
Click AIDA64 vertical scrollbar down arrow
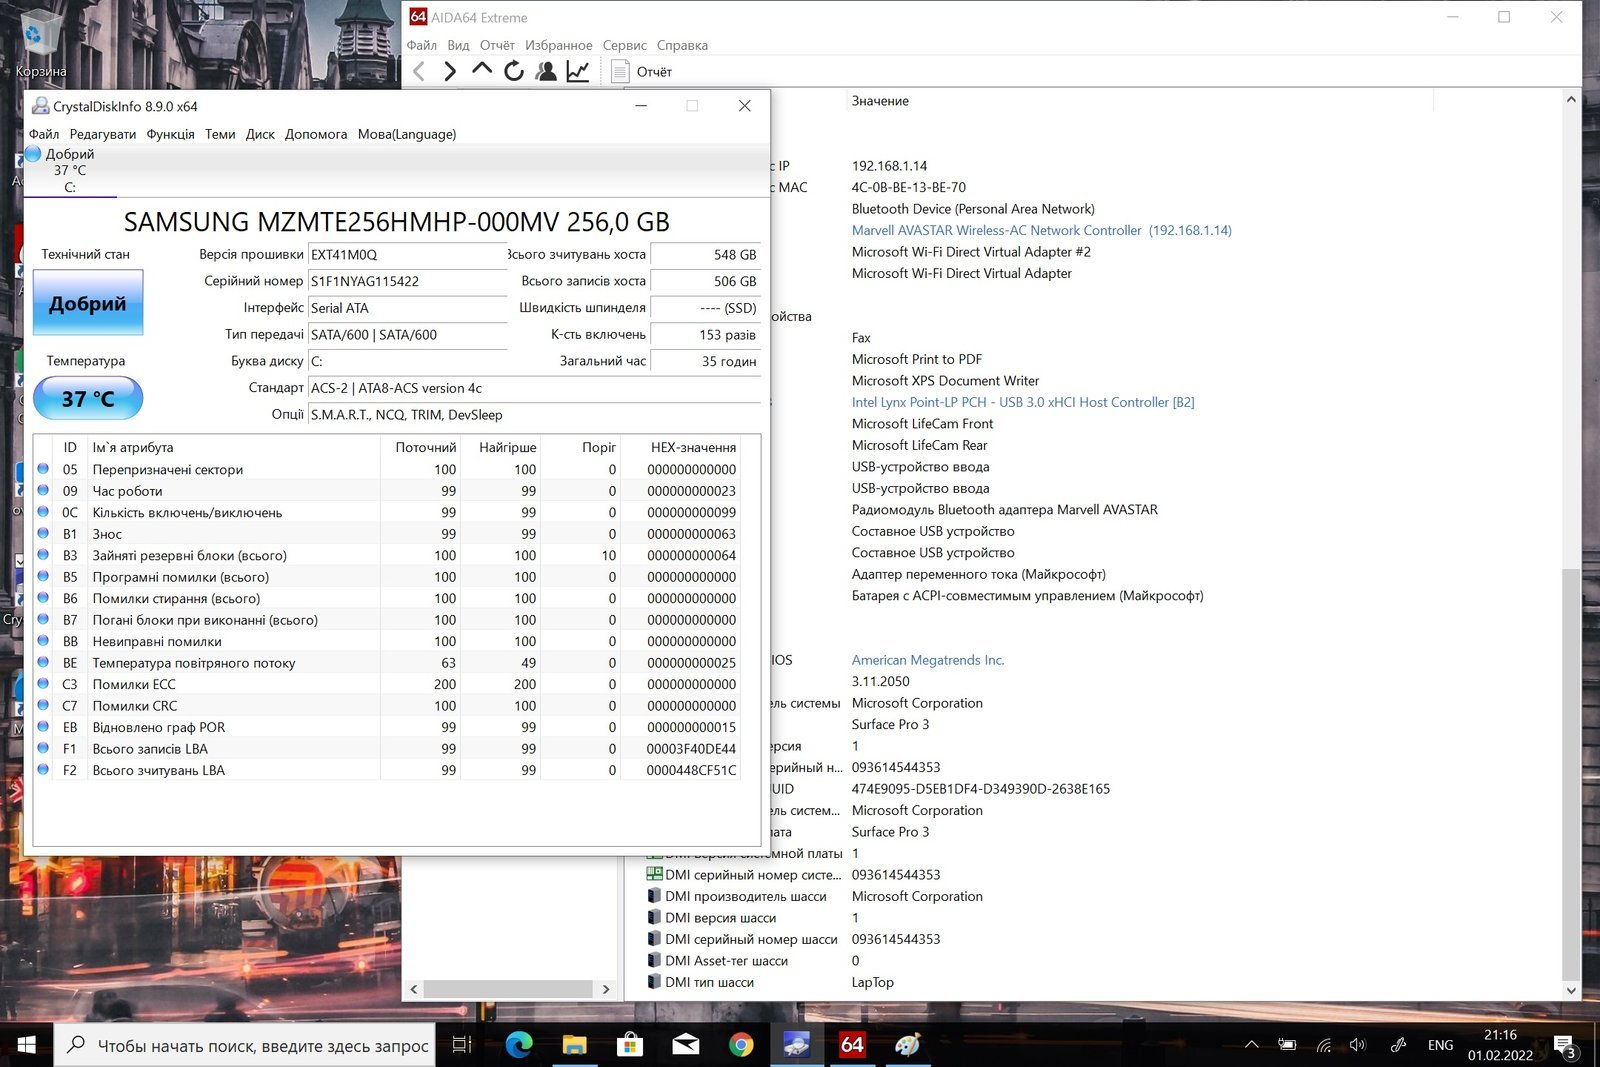[x=1571, y=990]
